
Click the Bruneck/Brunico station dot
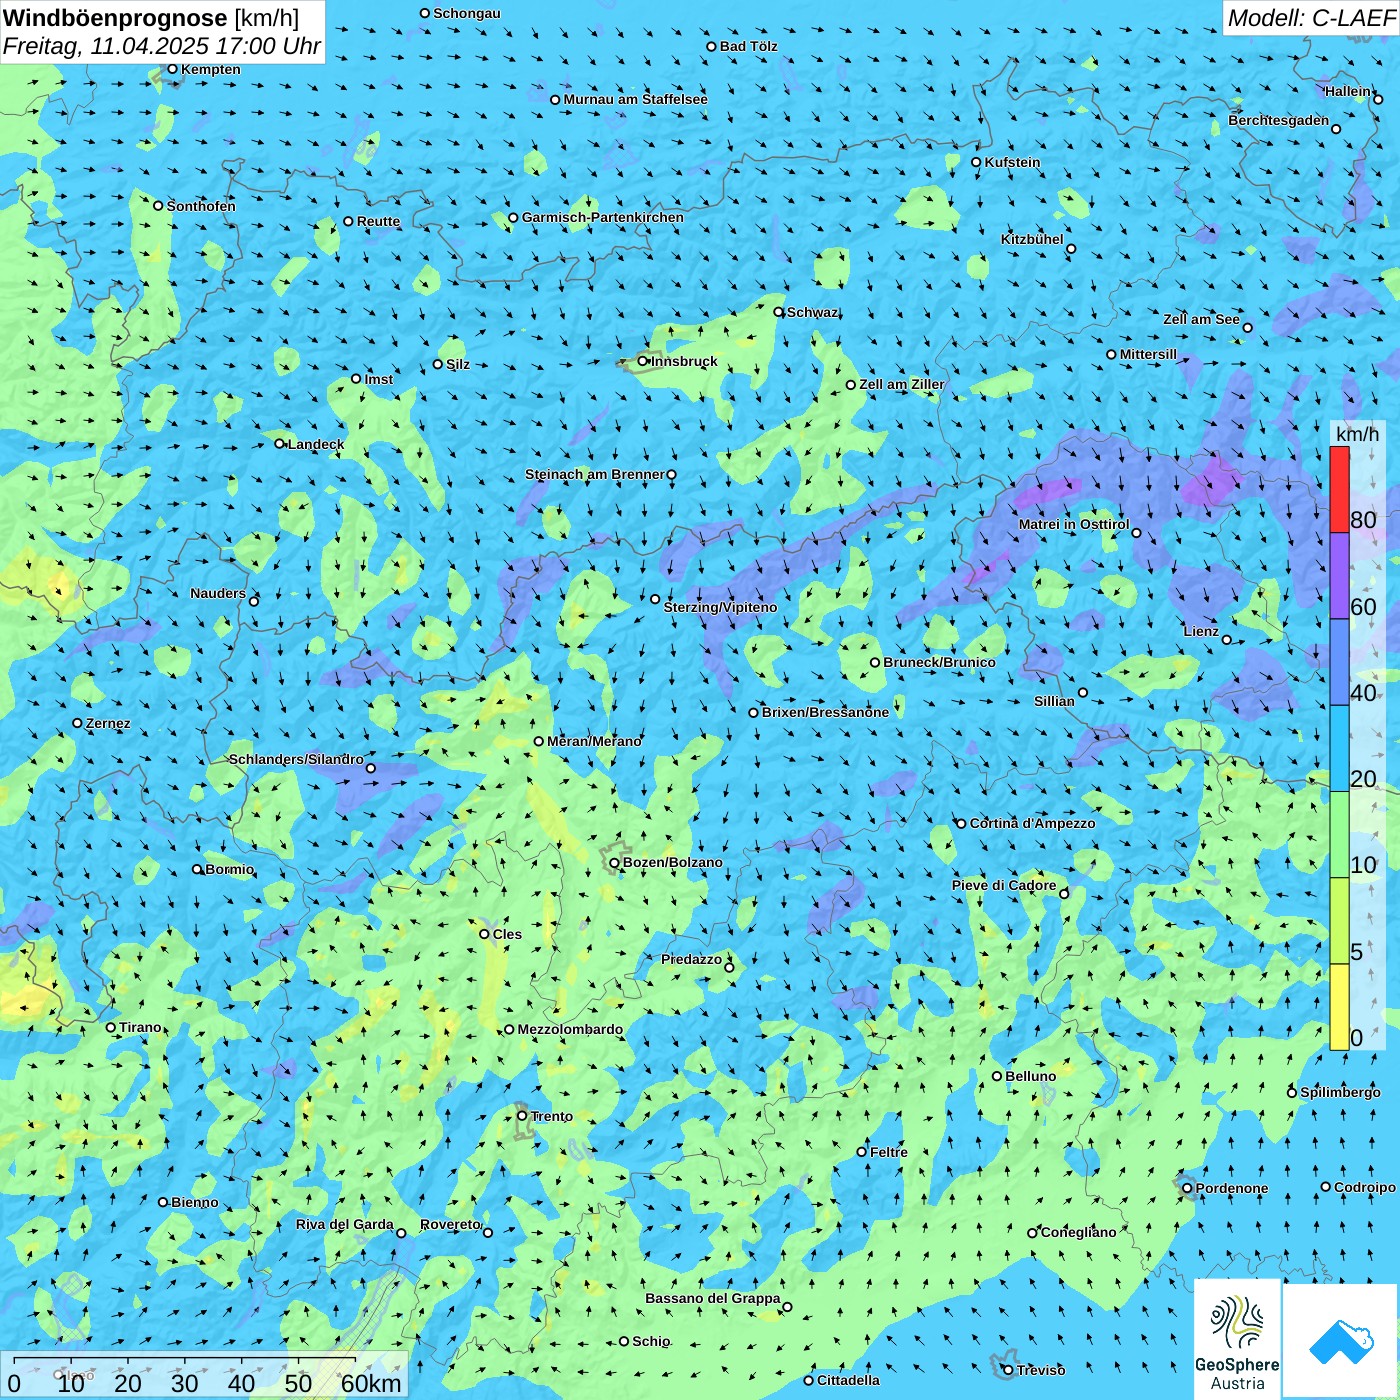(875, 662)
